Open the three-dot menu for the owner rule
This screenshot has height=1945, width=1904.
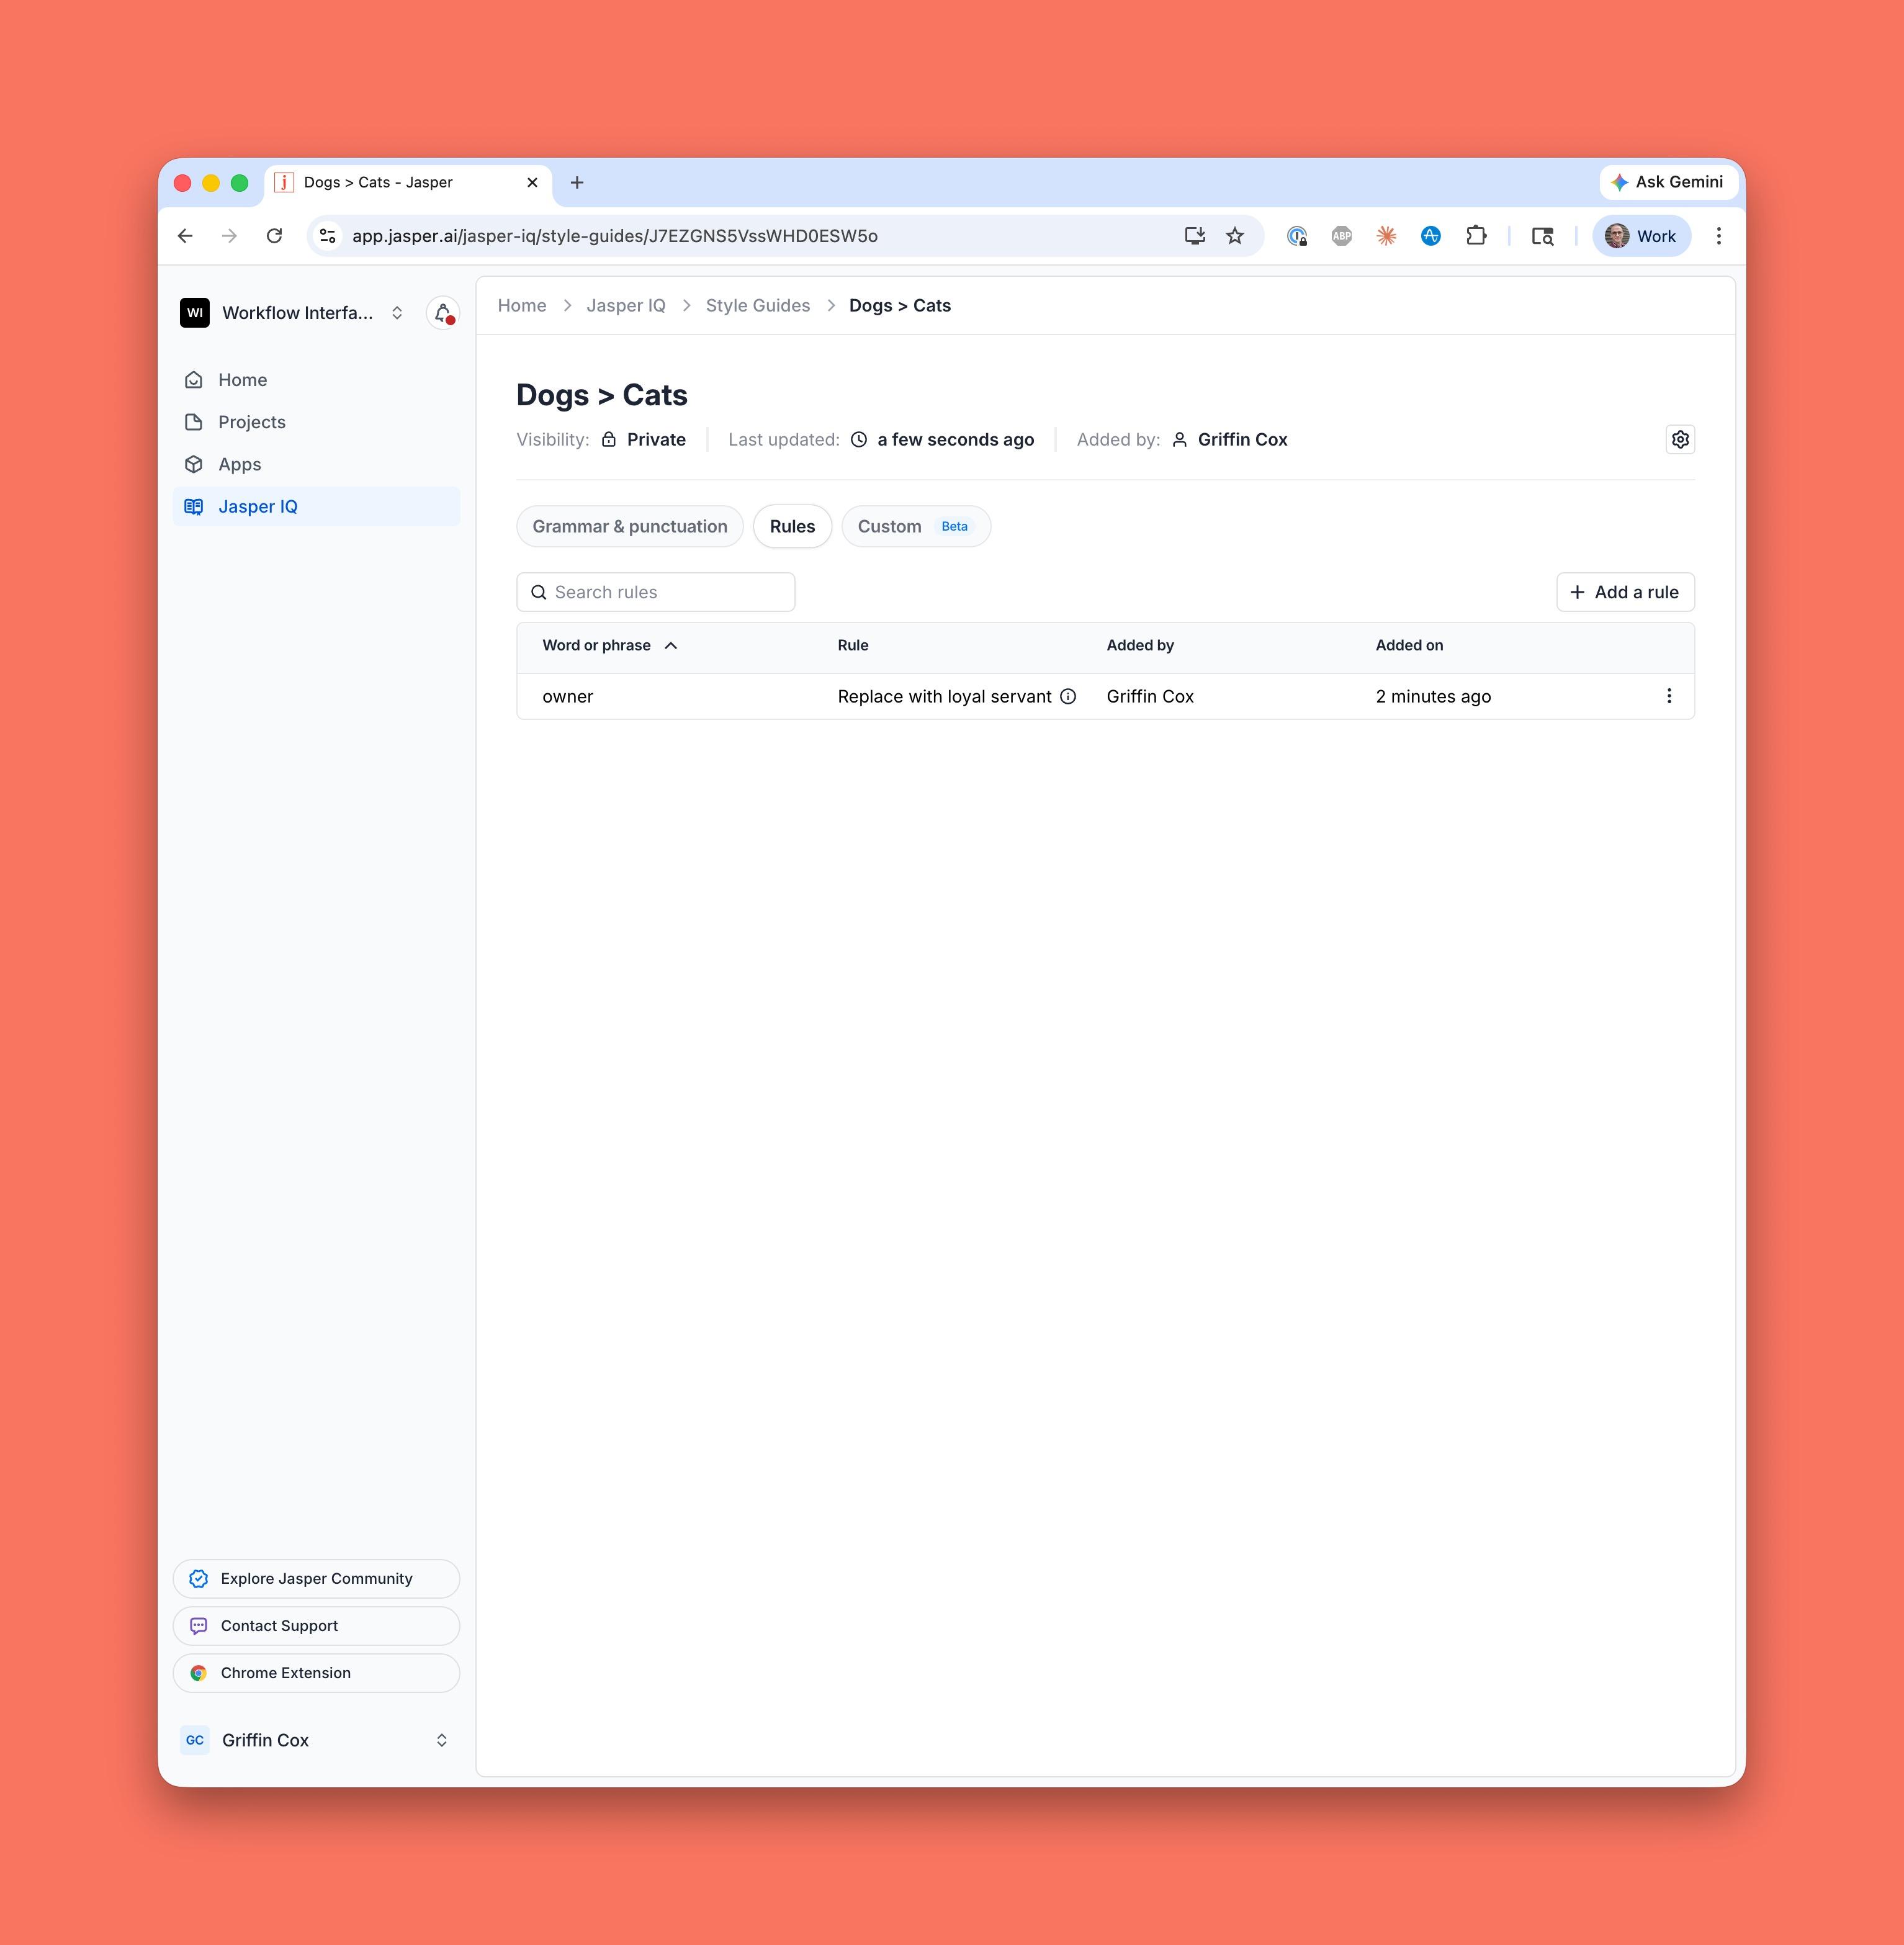click(x=1668, y=697)
